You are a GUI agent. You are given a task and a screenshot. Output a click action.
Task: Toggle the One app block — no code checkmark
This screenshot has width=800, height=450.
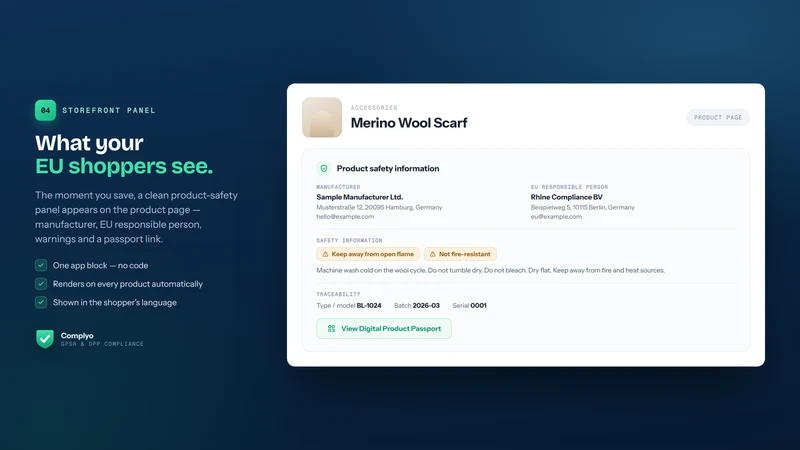41,265
